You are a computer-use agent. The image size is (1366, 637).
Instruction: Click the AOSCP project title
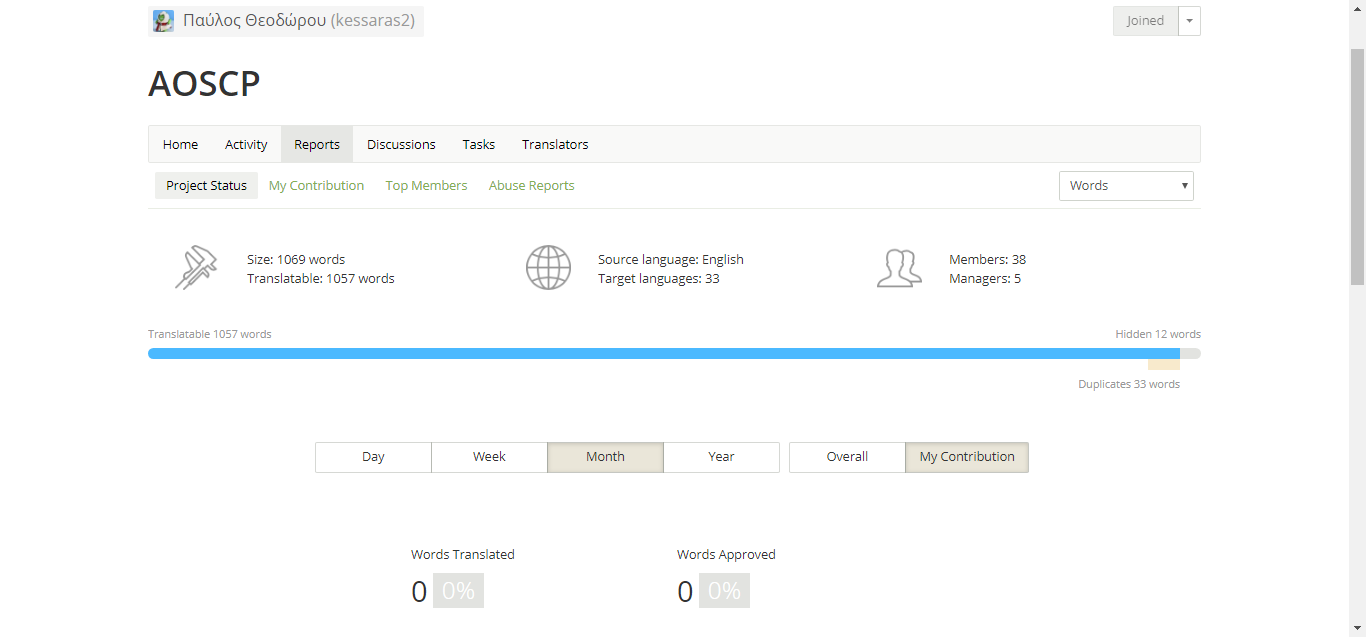coord(204,84)
